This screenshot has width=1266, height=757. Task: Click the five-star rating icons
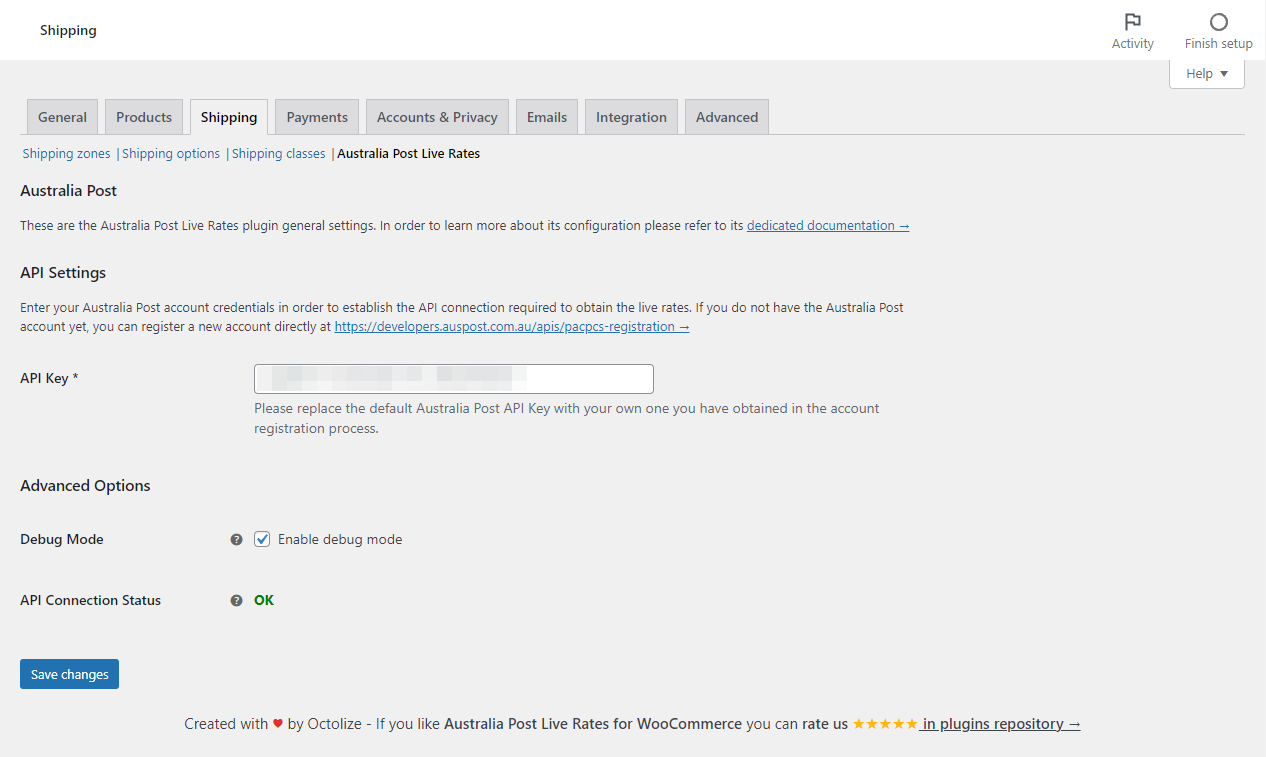(x=884, y=723)
